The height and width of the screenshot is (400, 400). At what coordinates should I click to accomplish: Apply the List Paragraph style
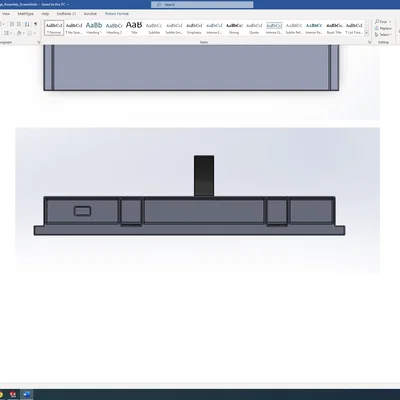click(x=354, y=28)
